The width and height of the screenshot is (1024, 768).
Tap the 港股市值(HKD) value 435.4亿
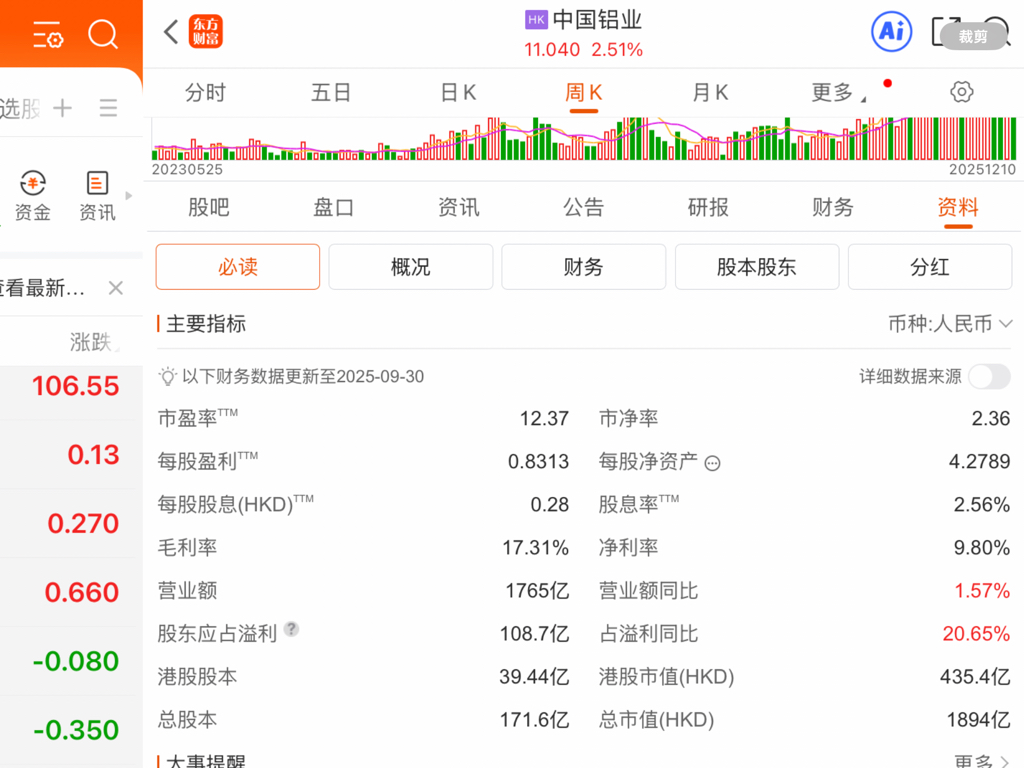coord(975,677)
